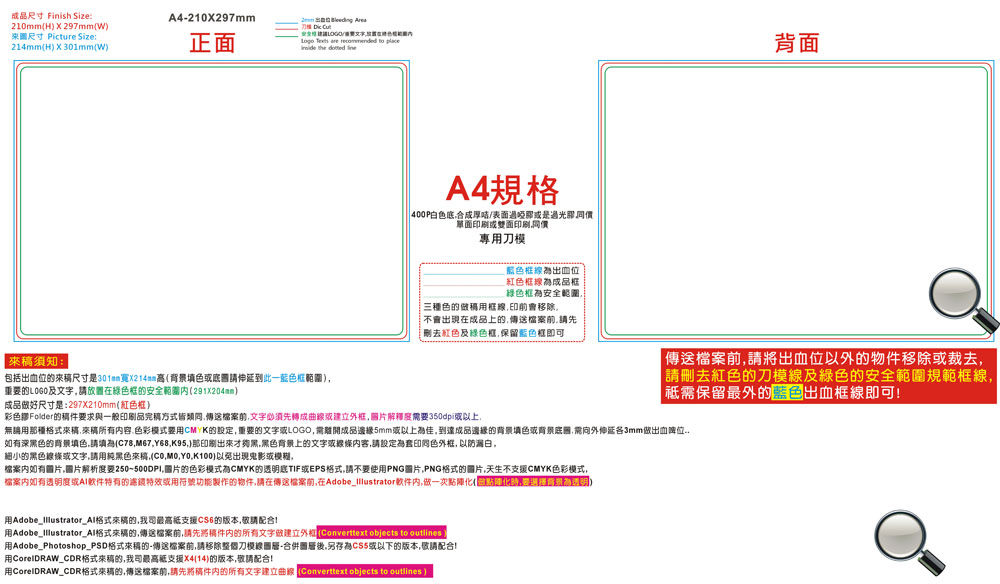Click the deep black C78,M67,Y68,K95 line
Image resolution: width=1000 pixels, height=584 pixels.
click(251, 444)
